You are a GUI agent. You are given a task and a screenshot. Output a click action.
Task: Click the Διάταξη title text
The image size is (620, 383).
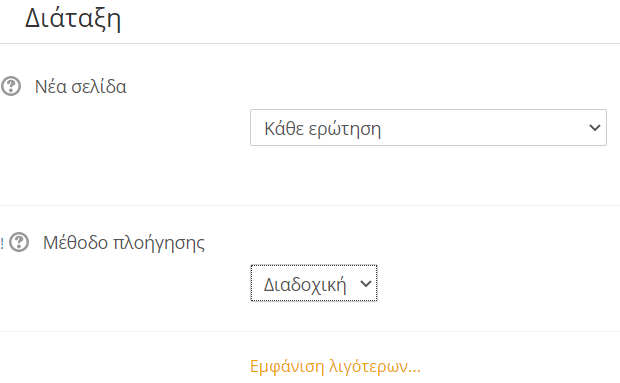[x=73, y=19]
